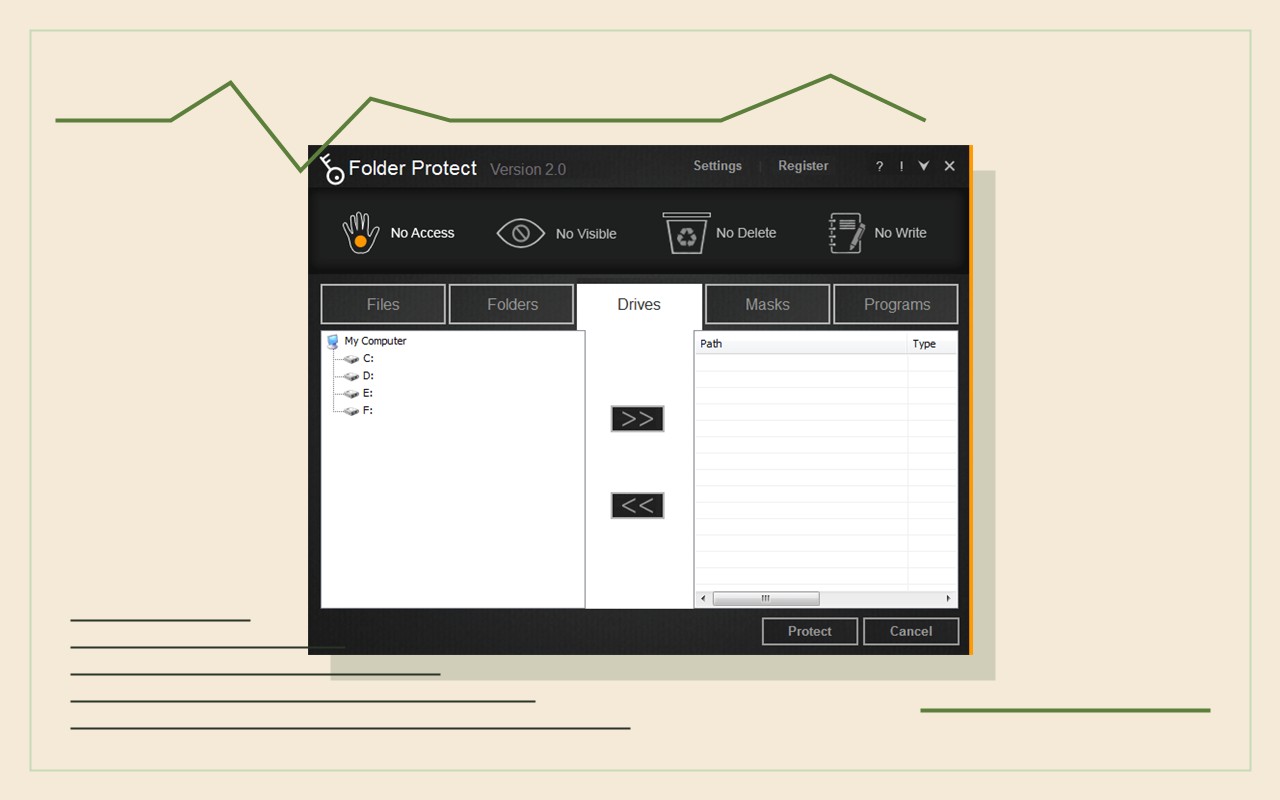
Task: Open the Programs tab
Action: 896,304
